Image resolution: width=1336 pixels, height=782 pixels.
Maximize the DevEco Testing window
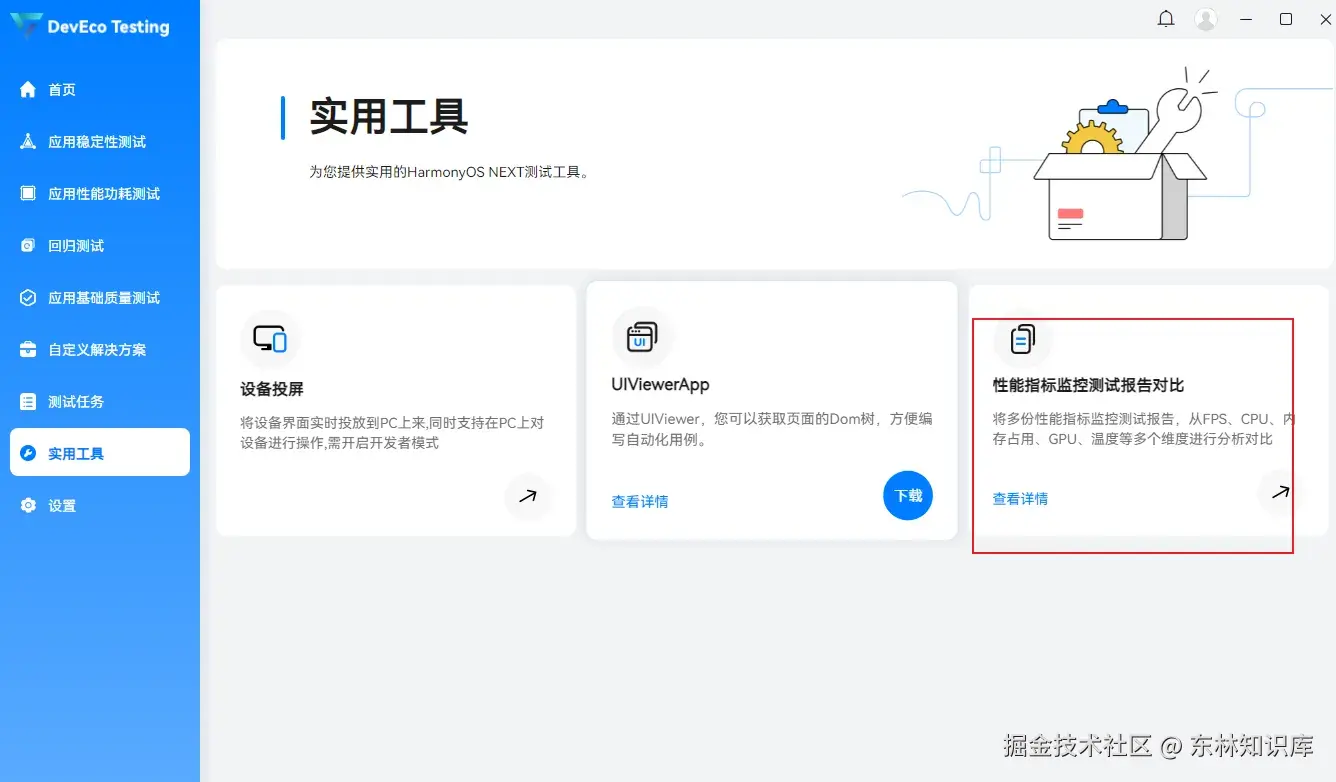pos(1286,19)
